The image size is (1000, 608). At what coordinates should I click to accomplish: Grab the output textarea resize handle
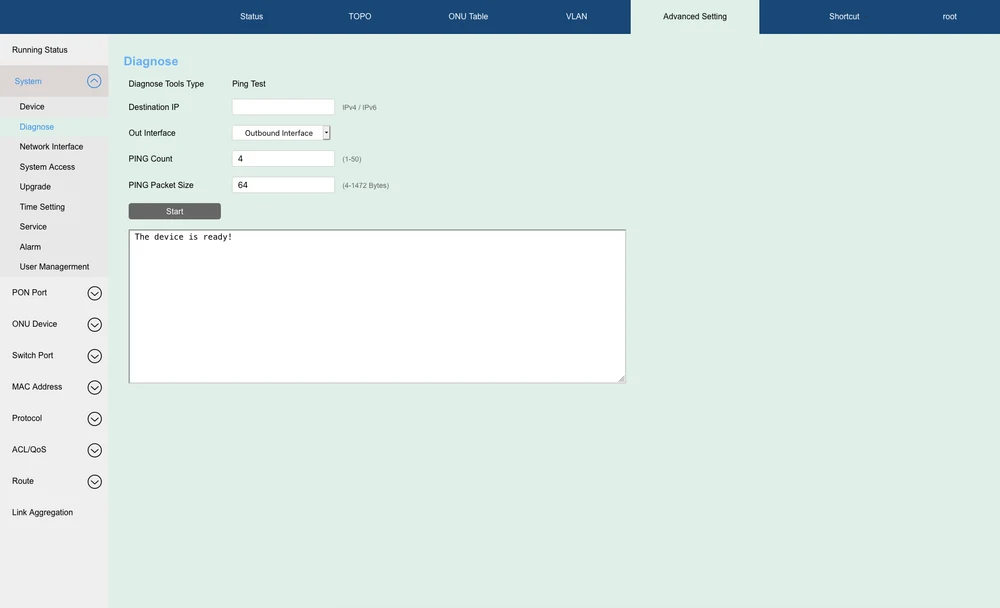click(x=621, y=378)
